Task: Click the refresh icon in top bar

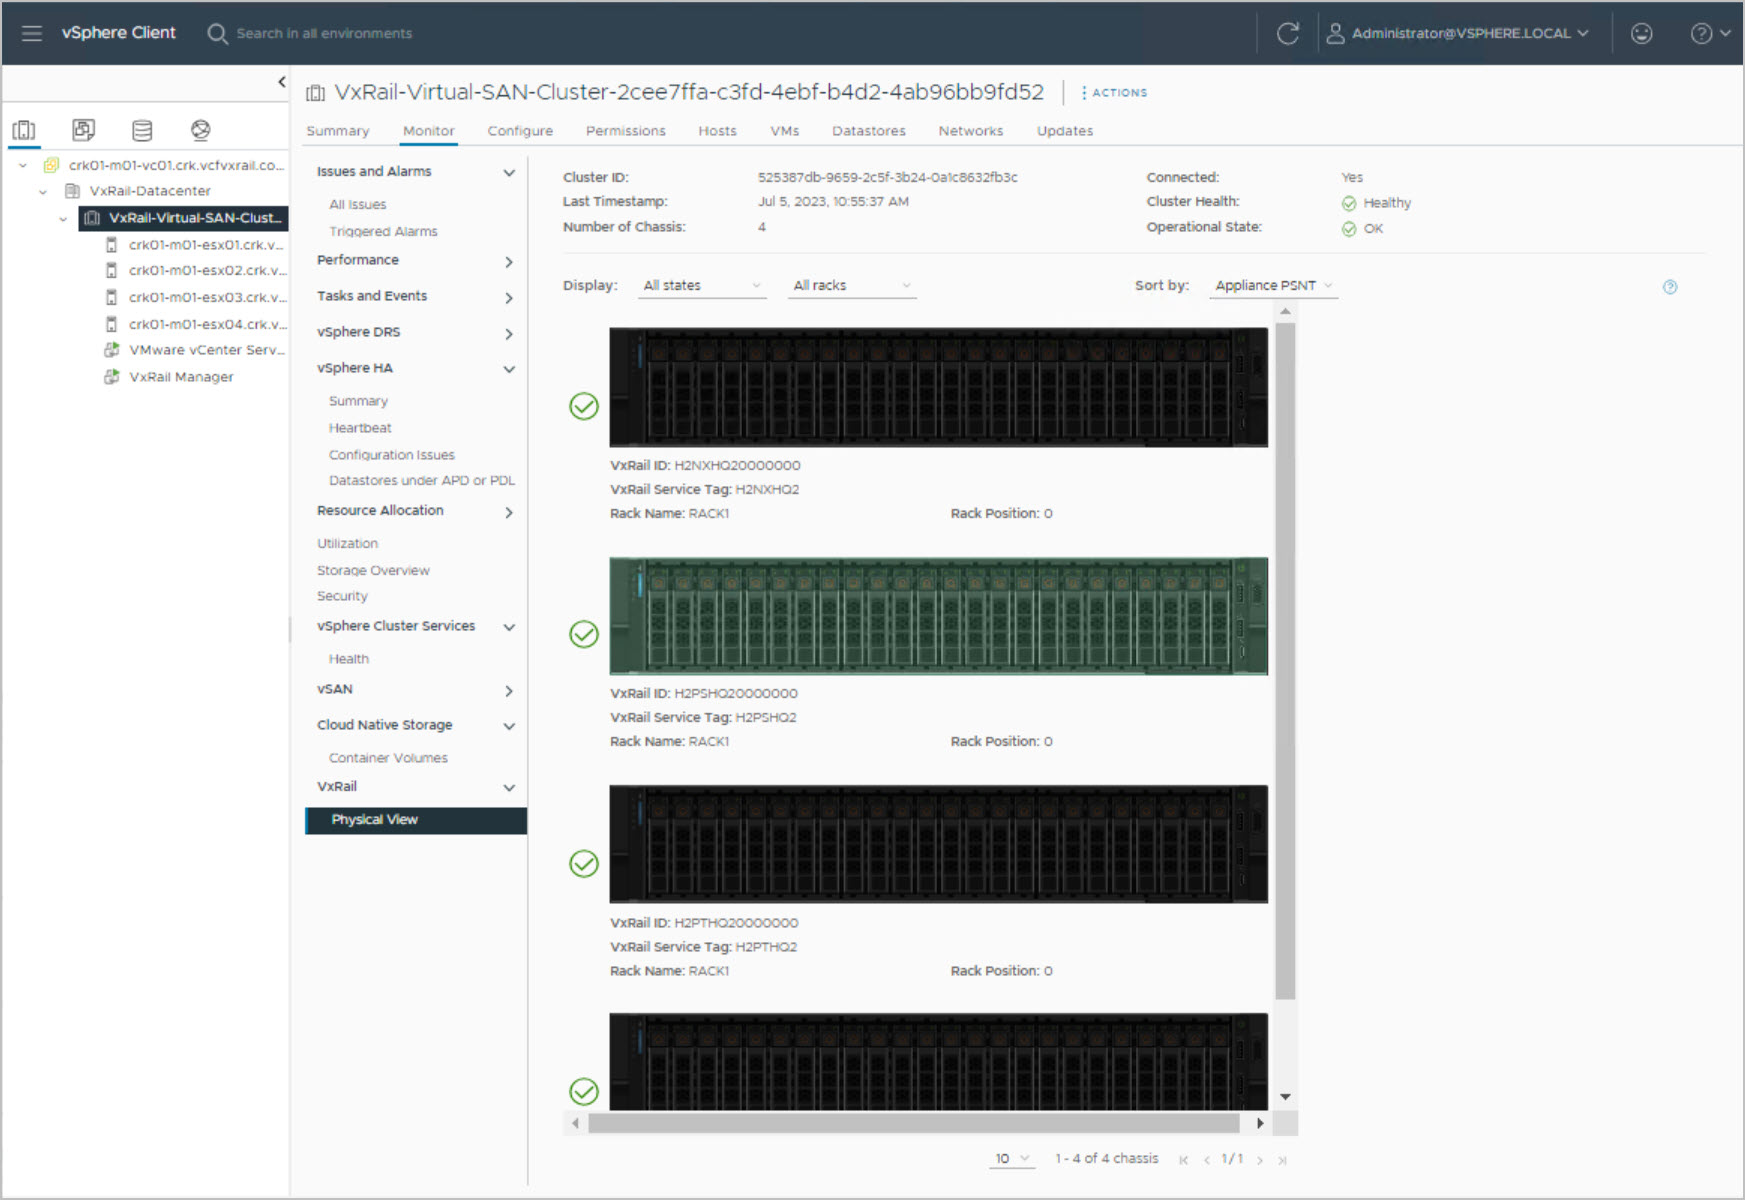Action: click(x=1287, y=33)
